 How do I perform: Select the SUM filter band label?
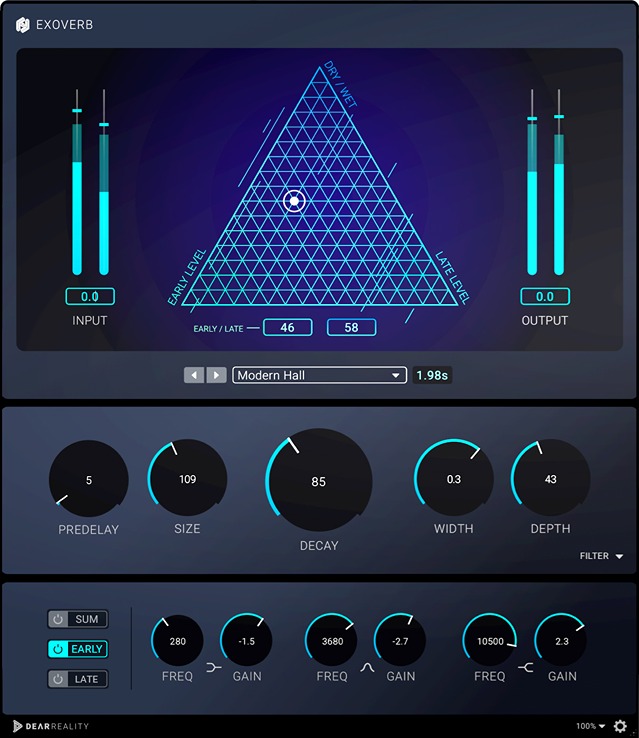click(x=87, y=619)
